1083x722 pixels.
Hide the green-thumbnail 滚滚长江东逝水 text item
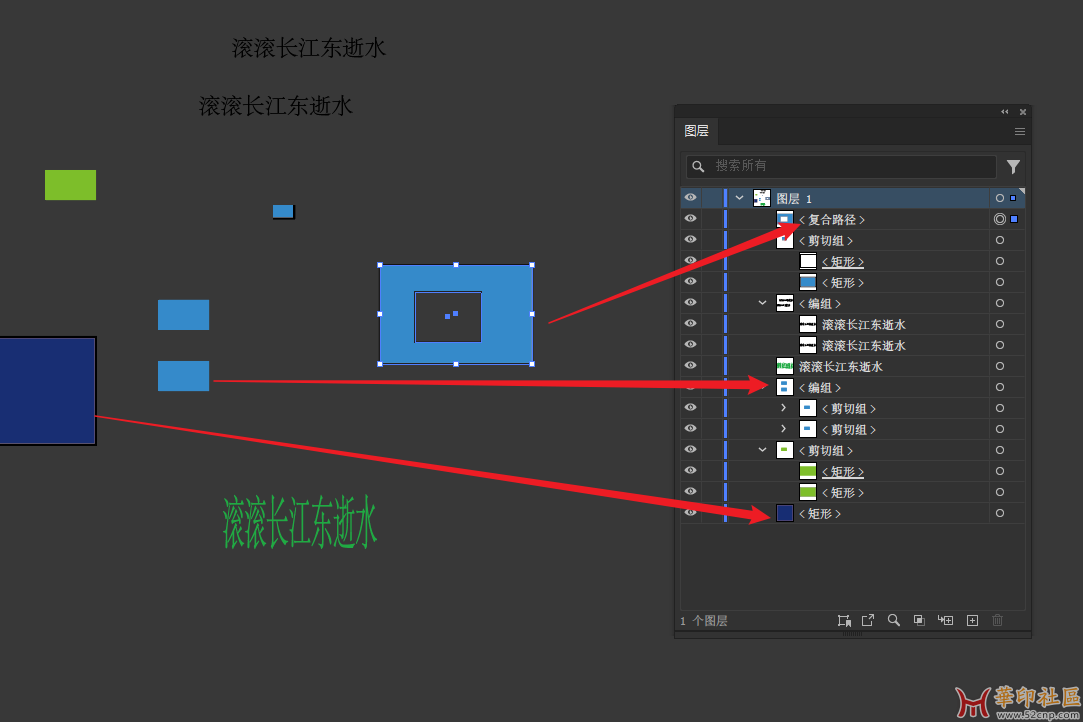tap(690, 365)
